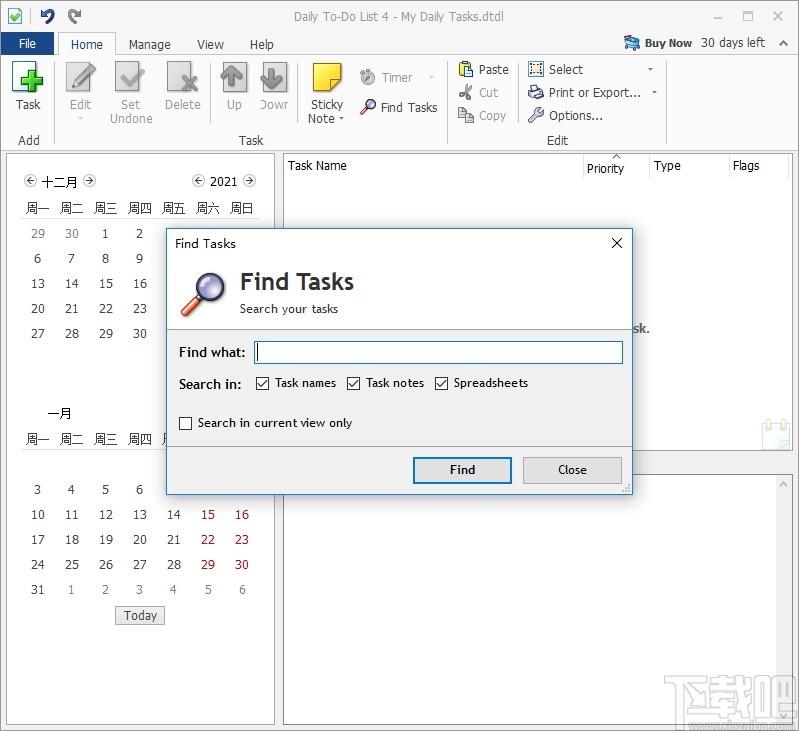Go to previous year before 2021
Viewport: 799px width, 731px height.
tap(198, 180)
